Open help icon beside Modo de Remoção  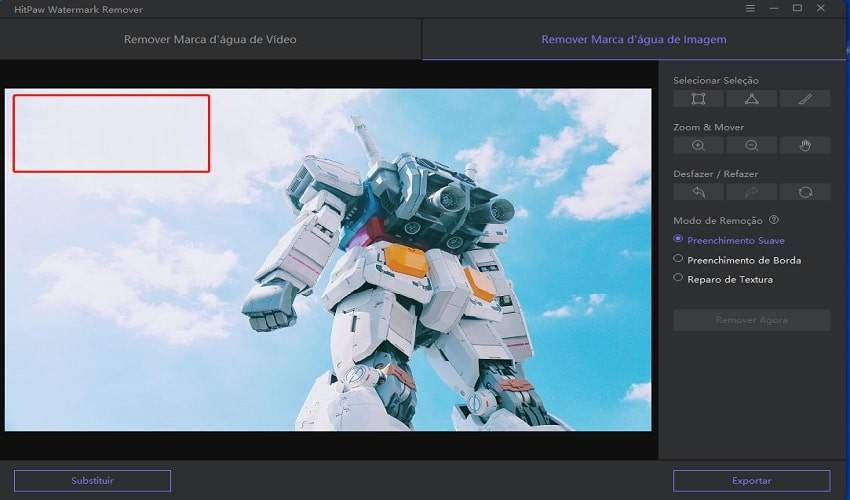[x=774, y=220]
